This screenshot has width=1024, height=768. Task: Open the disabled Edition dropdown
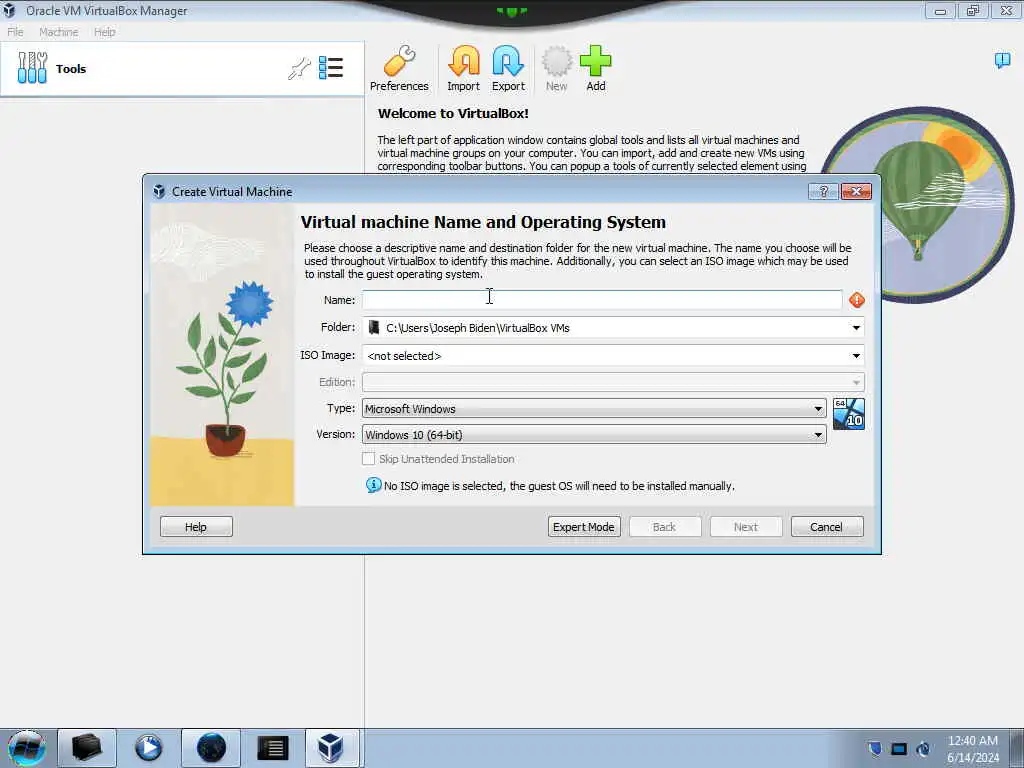613,382
